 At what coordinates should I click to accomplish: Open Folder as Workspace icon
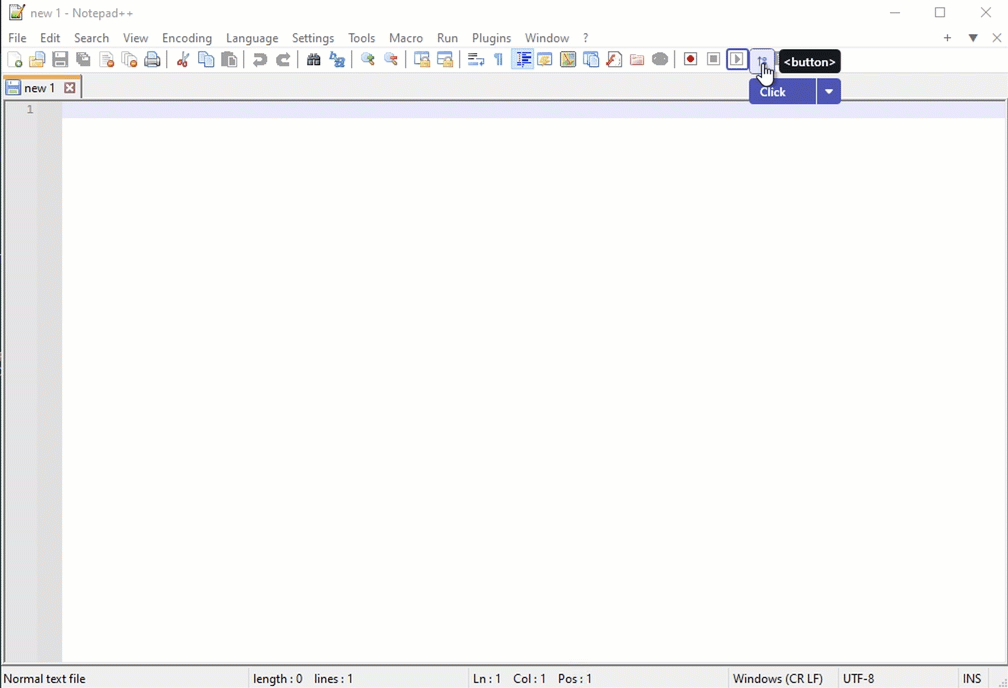[637, 60]
